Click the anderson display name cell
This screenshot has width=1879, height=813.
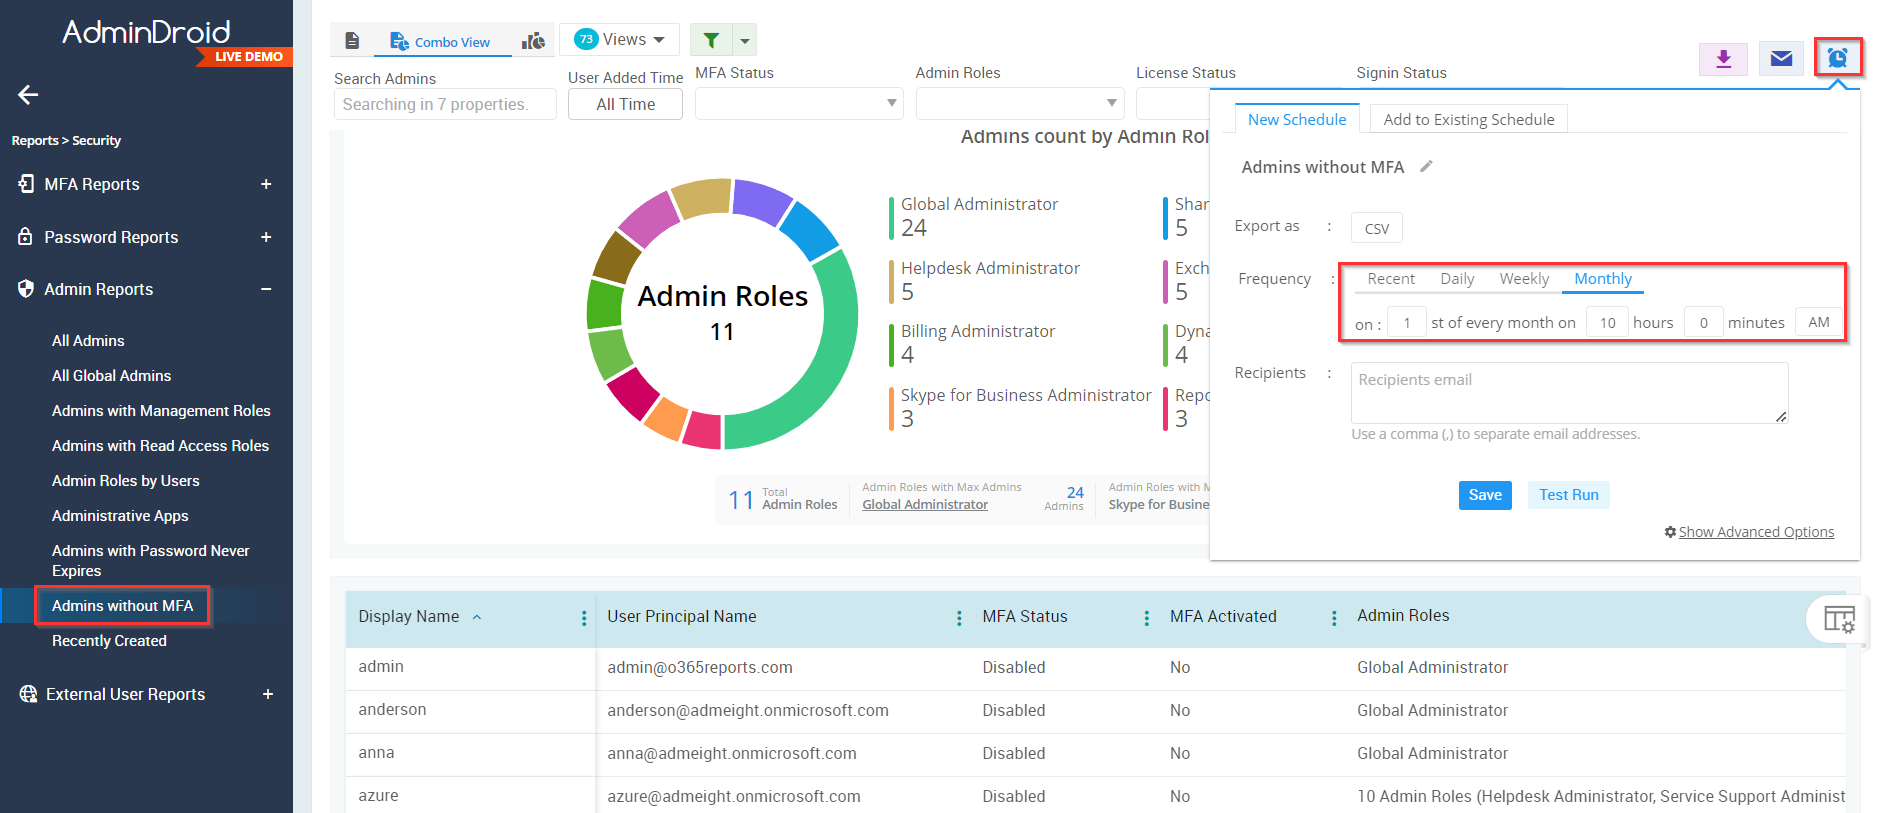(x=392, y=709)
